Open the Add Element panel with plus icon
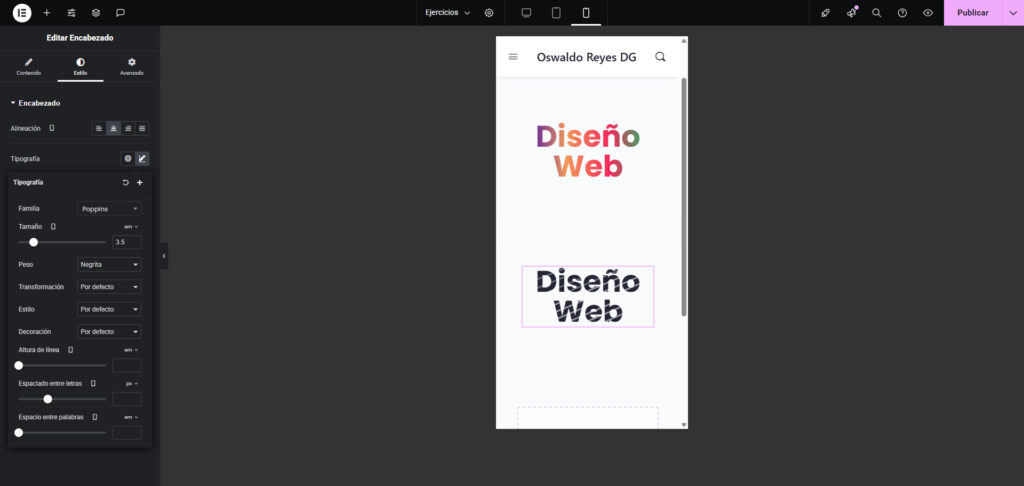This screenshot has width=1024, height=486. [46, 13]
